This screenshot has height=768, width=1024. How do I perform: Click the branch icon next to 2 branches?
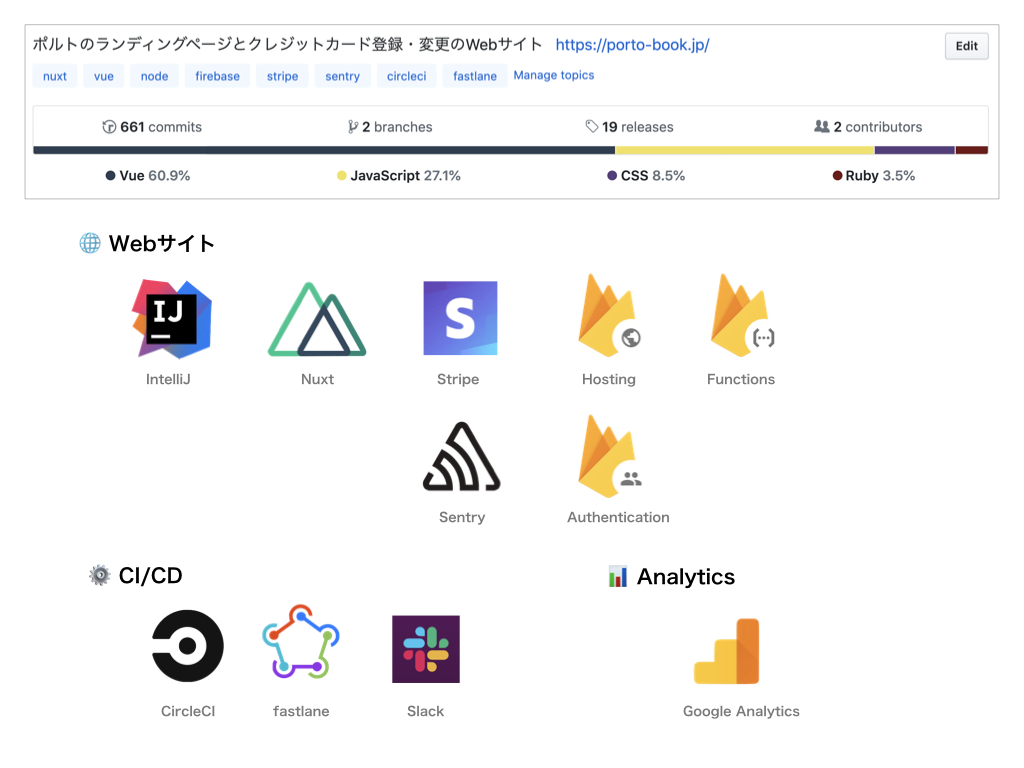[x=353, y=127]
